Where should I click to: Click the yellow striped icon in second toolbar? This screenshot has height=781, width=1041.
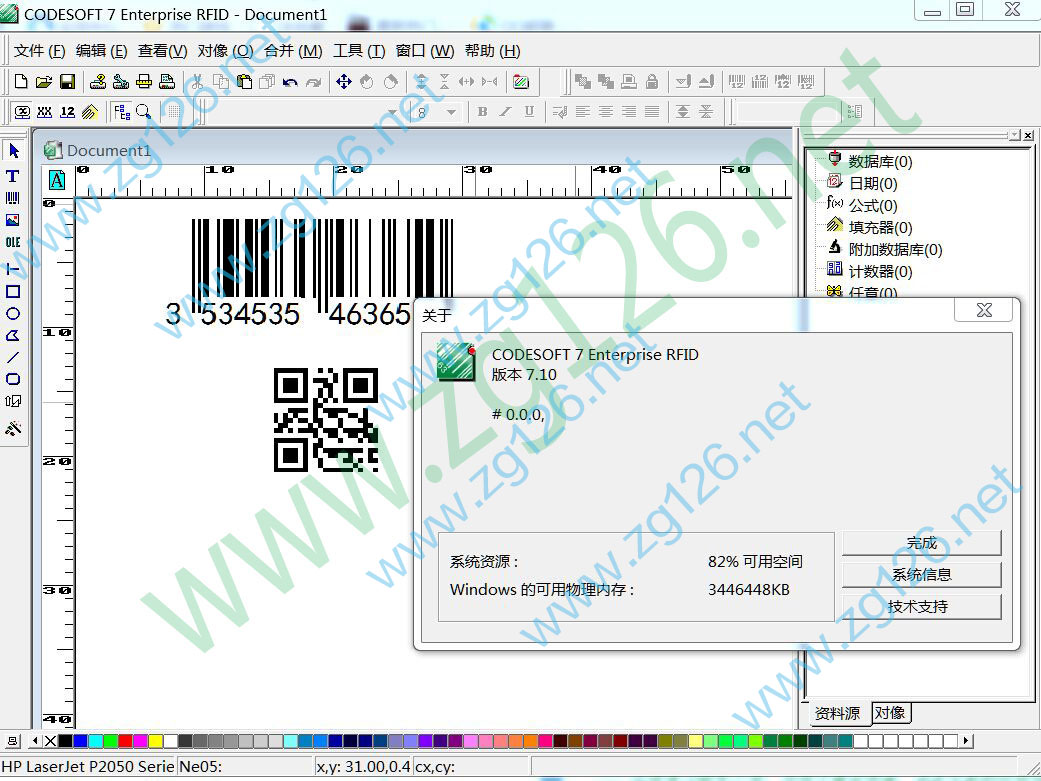tap(90, 112)
